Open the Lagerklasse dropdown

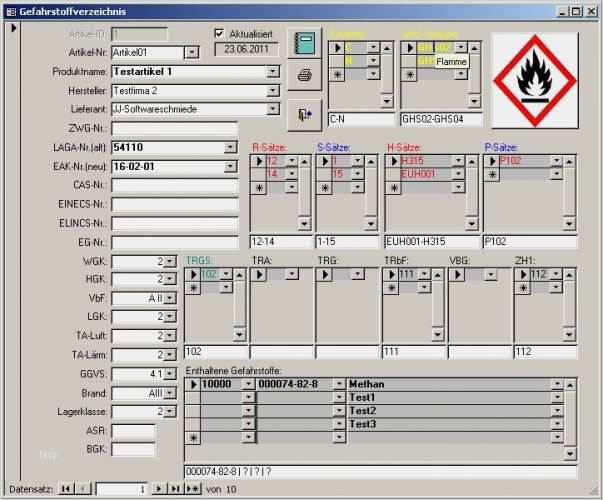click(169, 412)
